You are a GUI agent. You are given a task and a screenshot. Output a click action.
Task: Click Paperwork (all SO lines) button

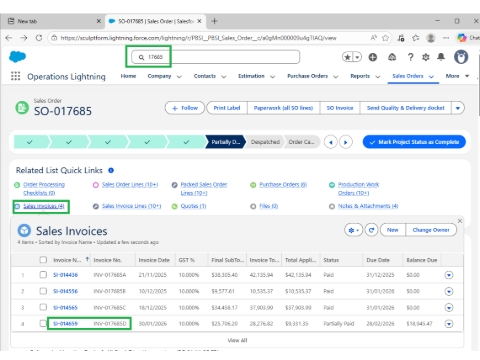coord(283,108)
